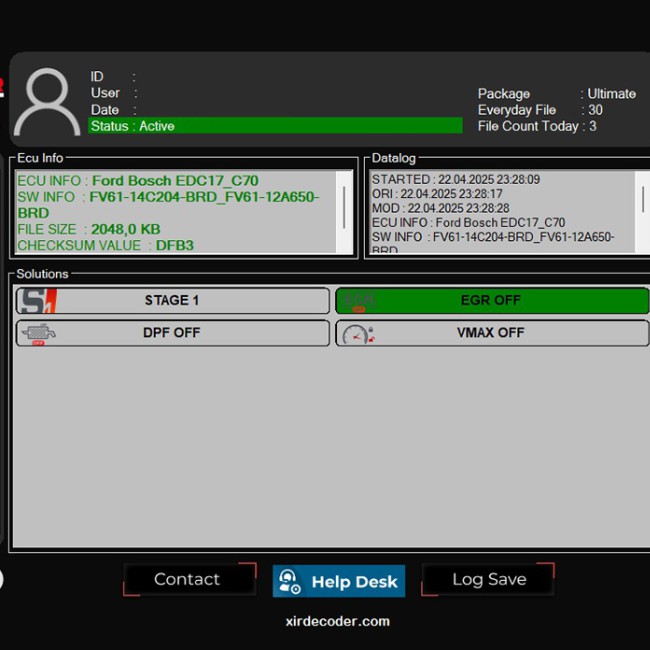This screenshot has width=650, height=650.
Task: Click the Everyday File : 30 text
Action: tap(540, 110)
